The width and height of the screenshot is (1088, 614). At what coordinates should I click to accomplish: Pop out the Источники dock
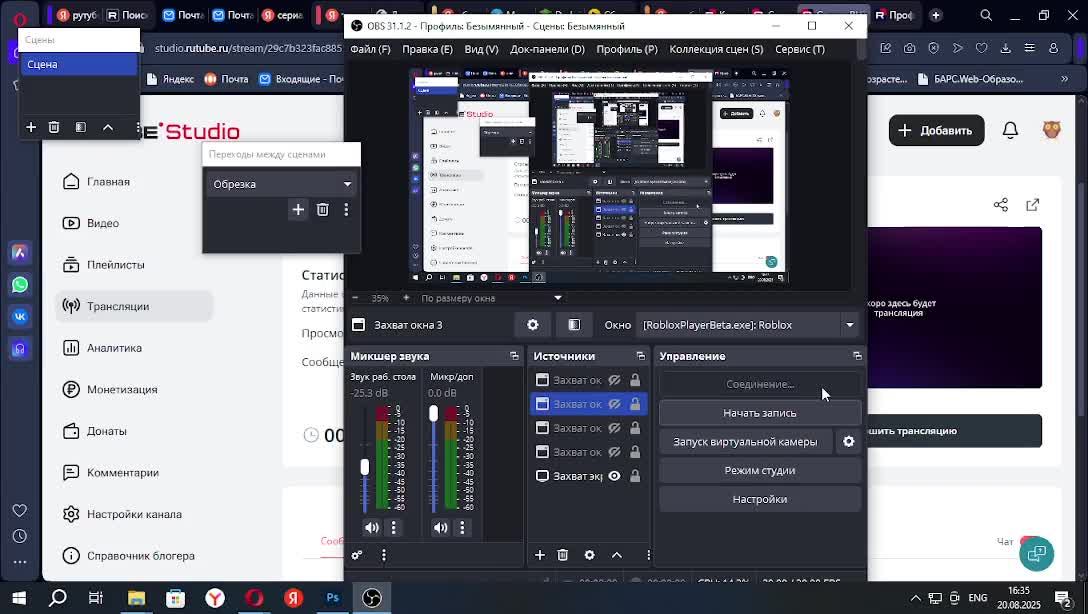(640, 356)
